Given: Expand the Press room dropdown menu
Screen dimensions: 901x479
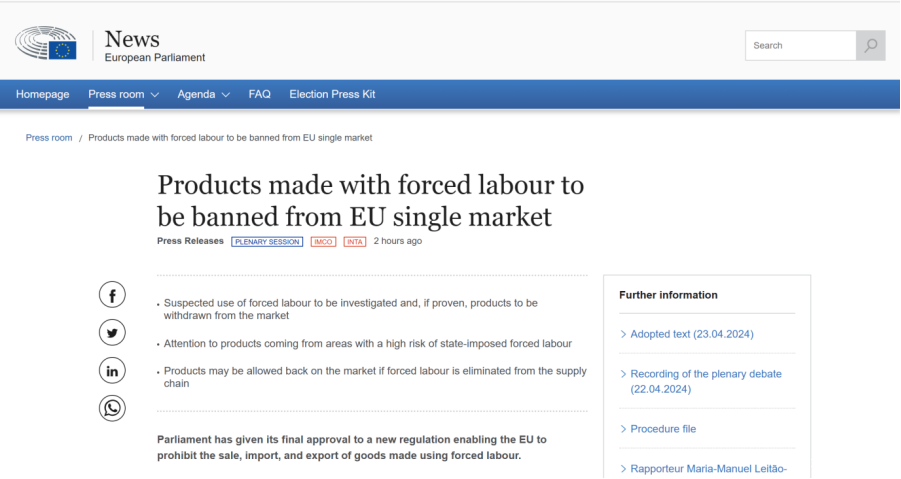Looking at the screenshot, I should pos(123,95).
